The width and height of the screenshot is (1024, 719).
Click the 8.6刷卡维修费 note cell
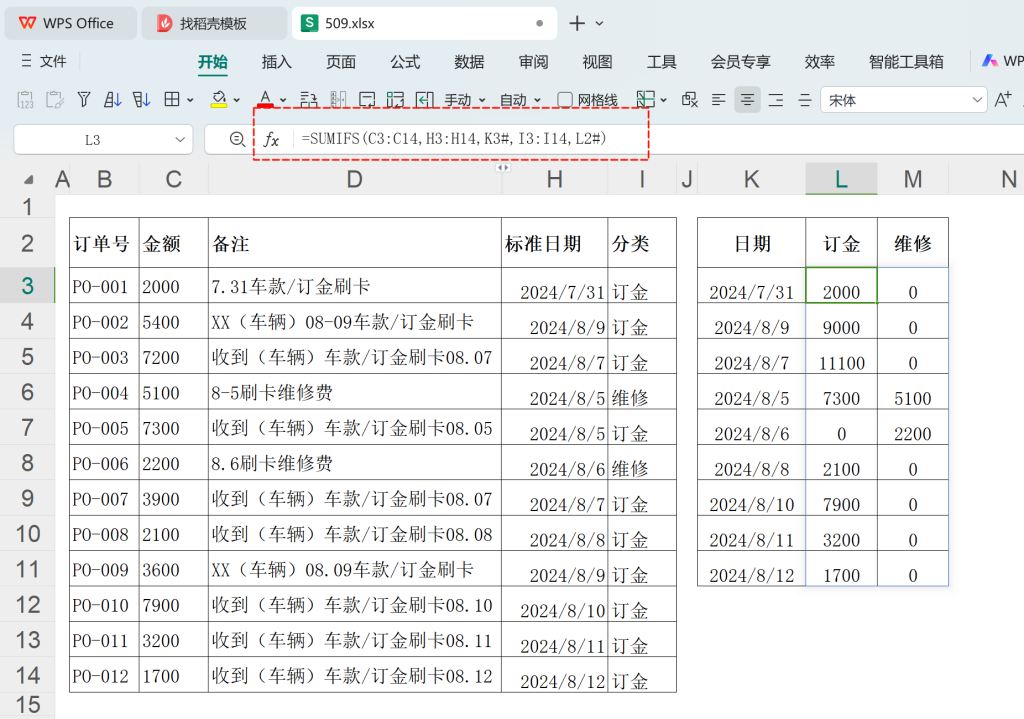tap(355, 463)
